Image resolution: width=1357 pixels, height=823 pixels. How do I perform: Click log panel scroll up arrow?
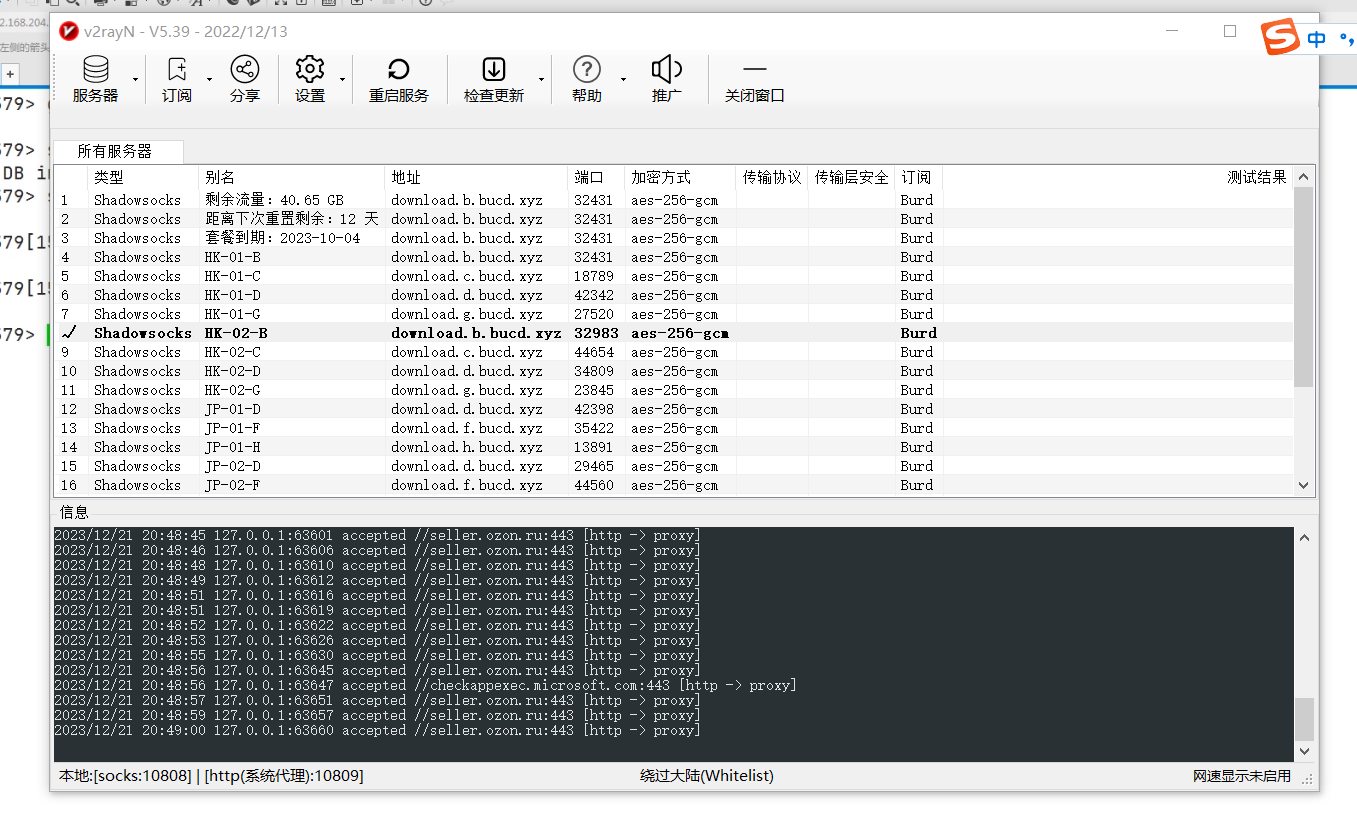pyautogui.click(x=1304, y=538)
